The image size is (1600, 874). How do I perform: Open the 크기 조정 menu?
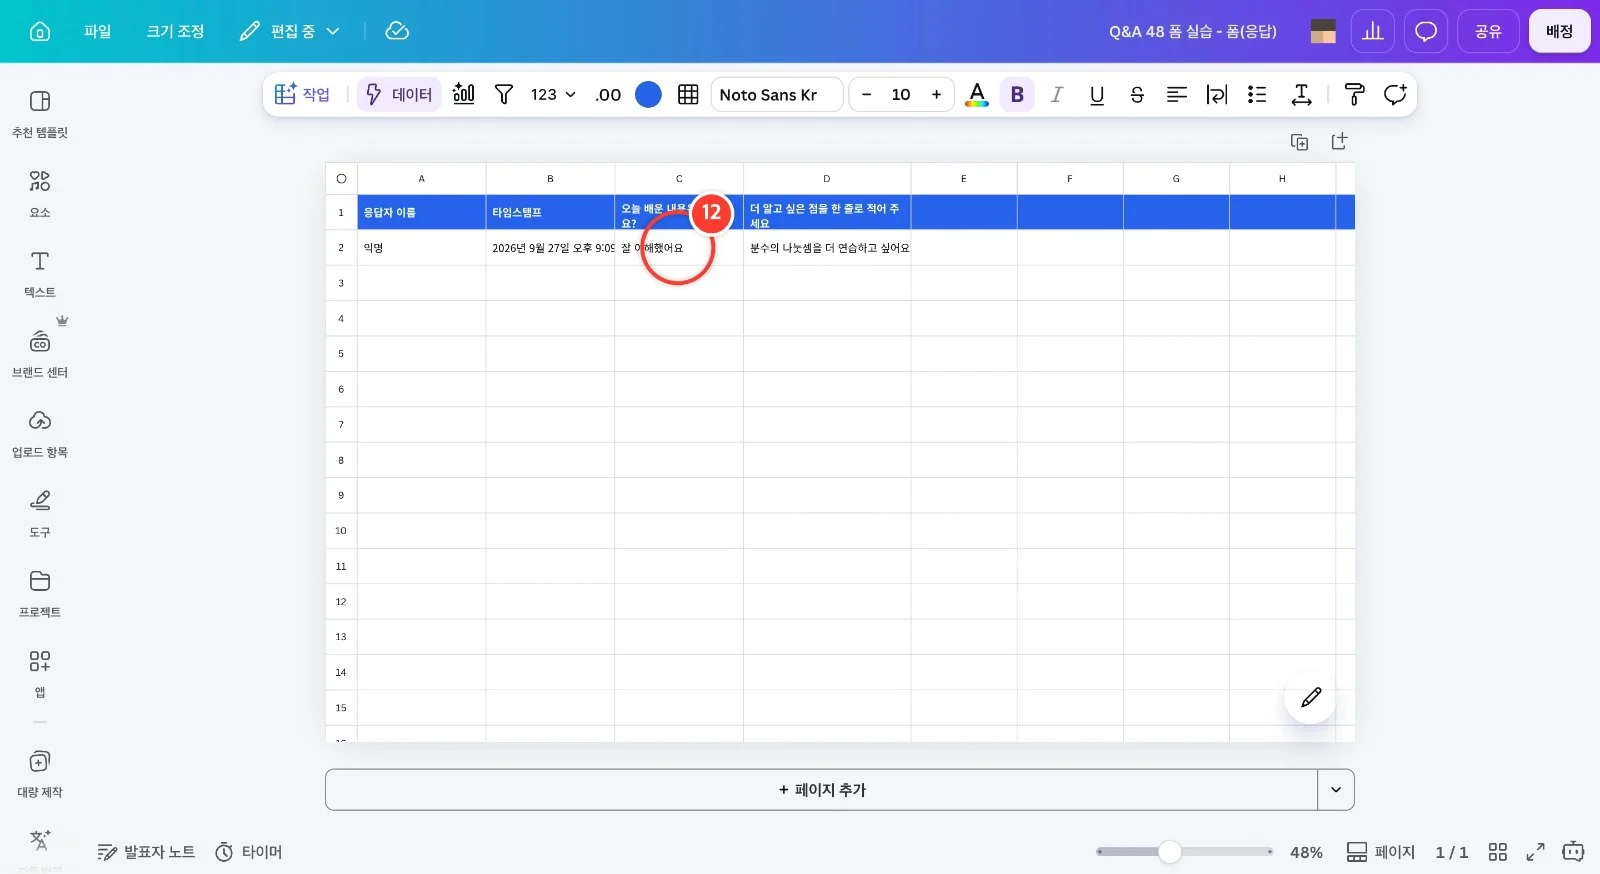[x=175, y=31]
